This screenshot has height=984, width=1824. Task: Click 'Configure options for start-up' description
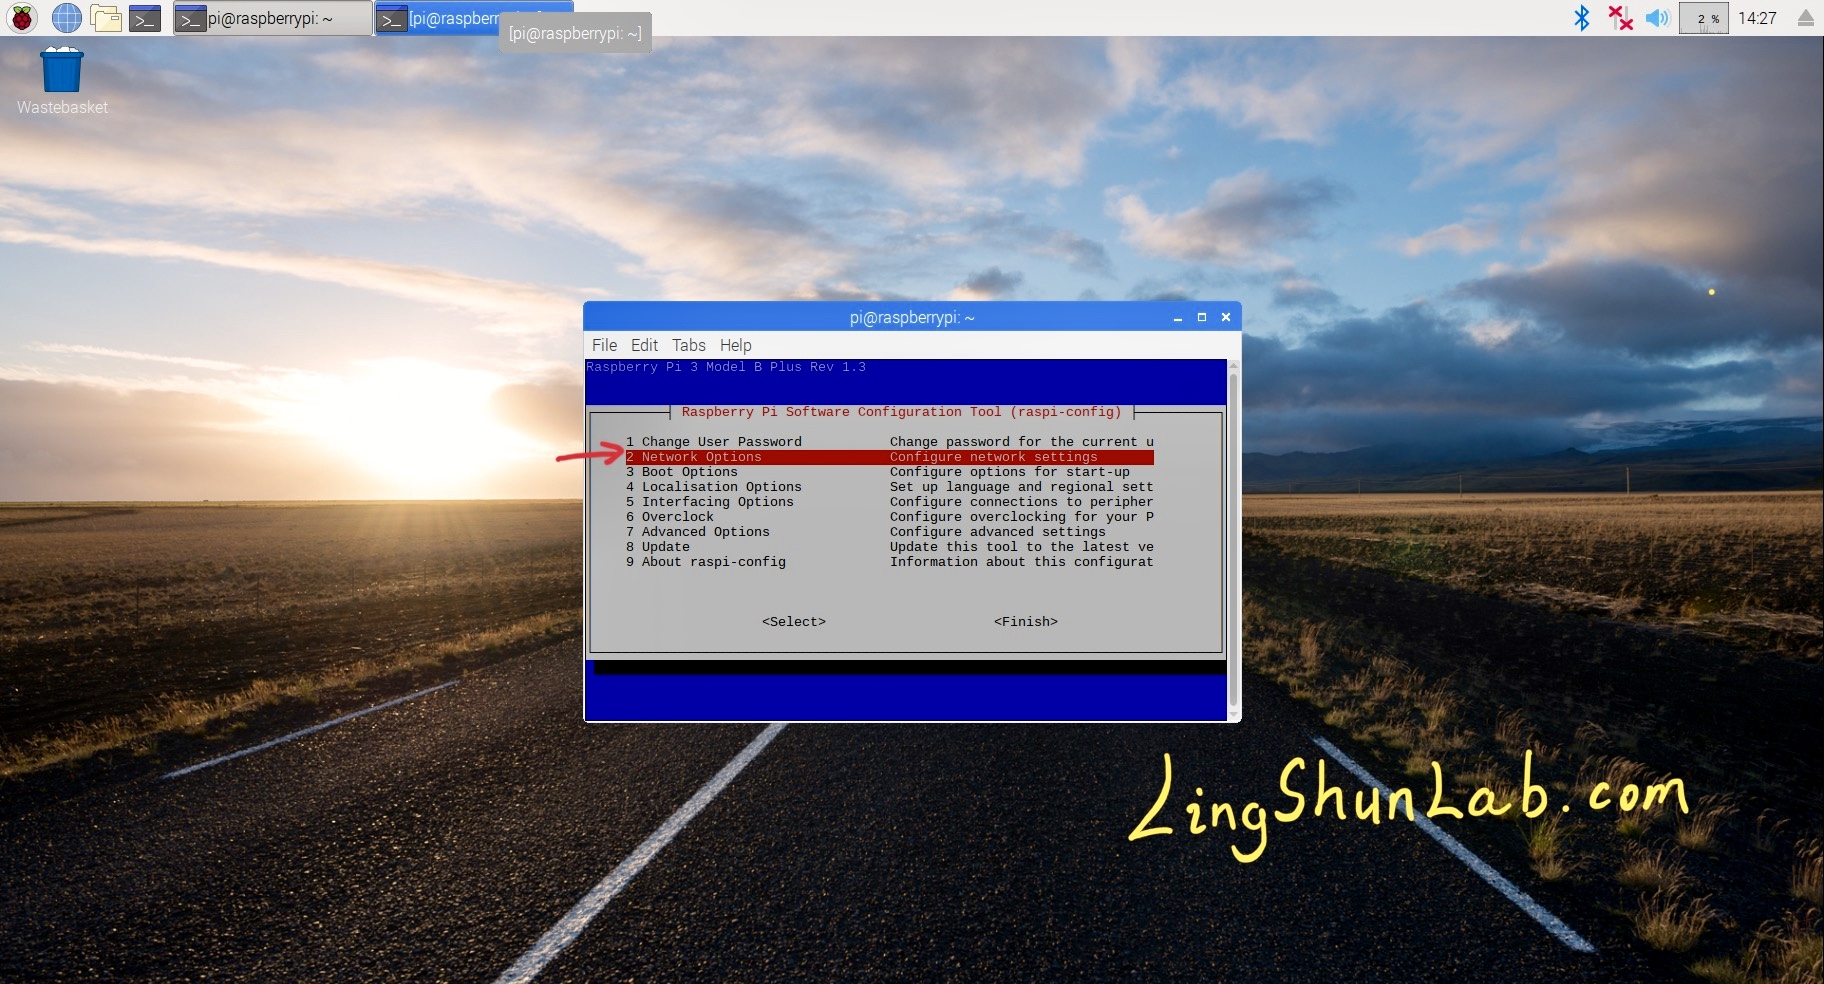coord(1010,472)
